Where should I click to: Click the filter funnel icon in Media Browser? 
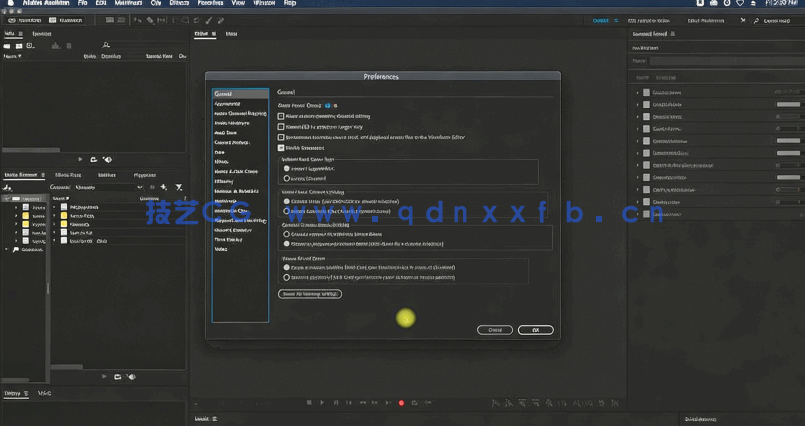pyautogui.click(x=178, y=187)
